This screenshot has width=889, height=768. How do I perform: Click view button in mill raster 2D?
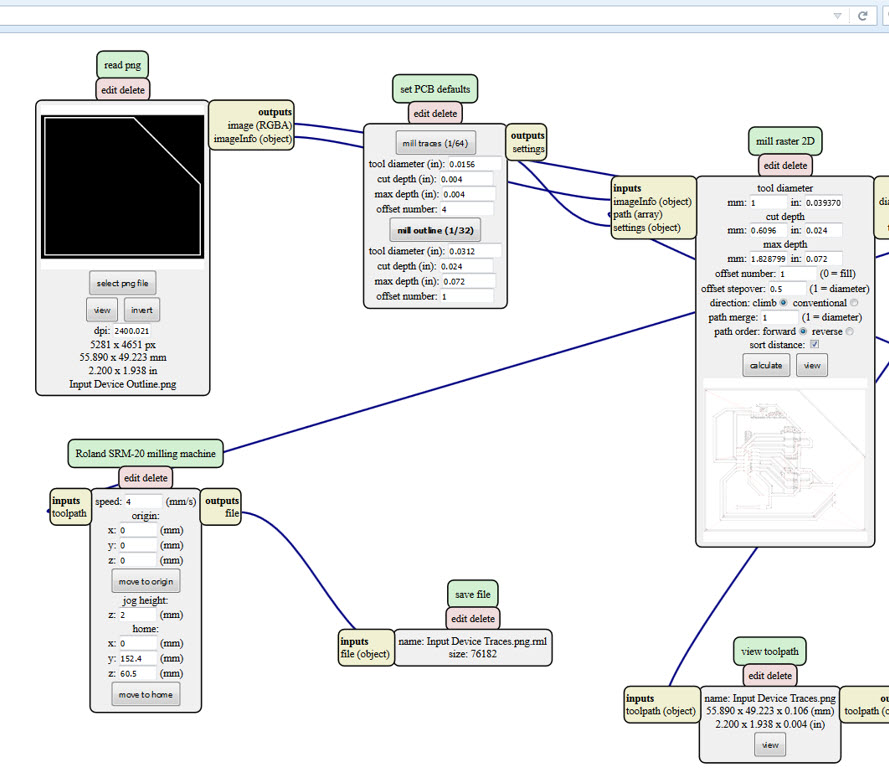coord(812,365)
